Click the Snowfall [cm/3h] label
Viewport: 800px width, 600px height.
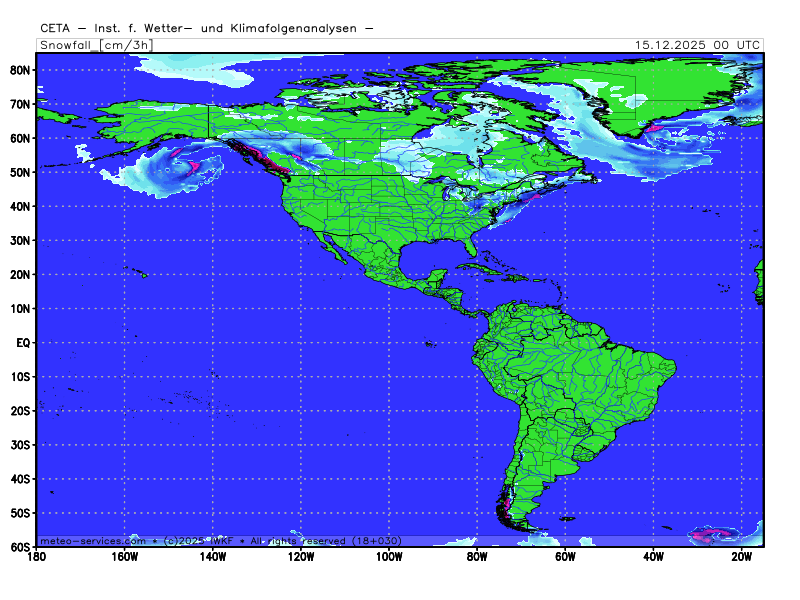[x=96, y=45]
